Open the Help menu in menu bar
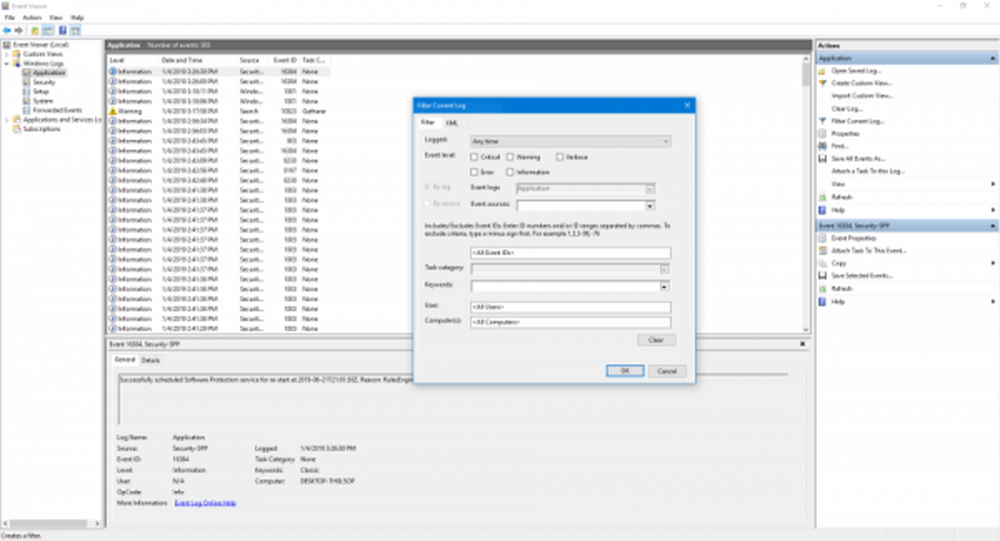This screenshot has height=541, width=1000. tap(77, 18)
